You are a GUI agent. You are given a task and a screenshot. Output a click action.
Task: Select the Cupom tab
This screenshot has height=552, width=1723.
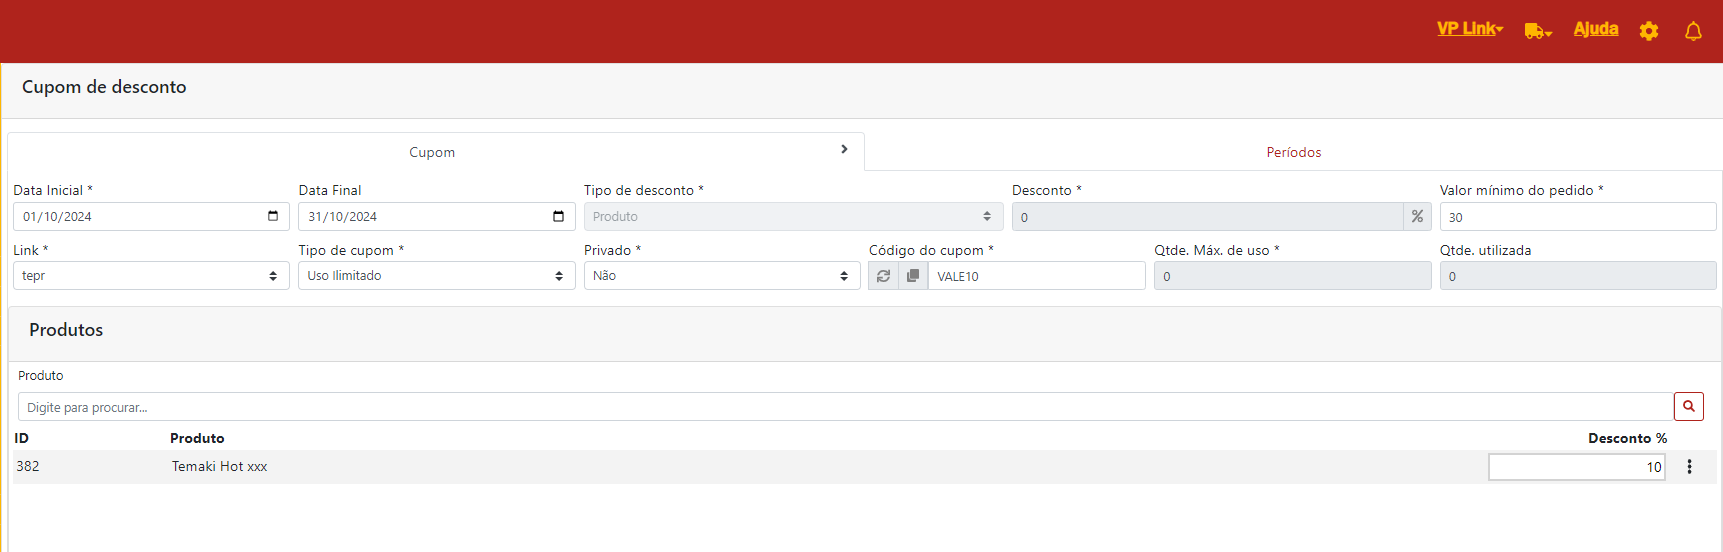[x=432, y=152]
